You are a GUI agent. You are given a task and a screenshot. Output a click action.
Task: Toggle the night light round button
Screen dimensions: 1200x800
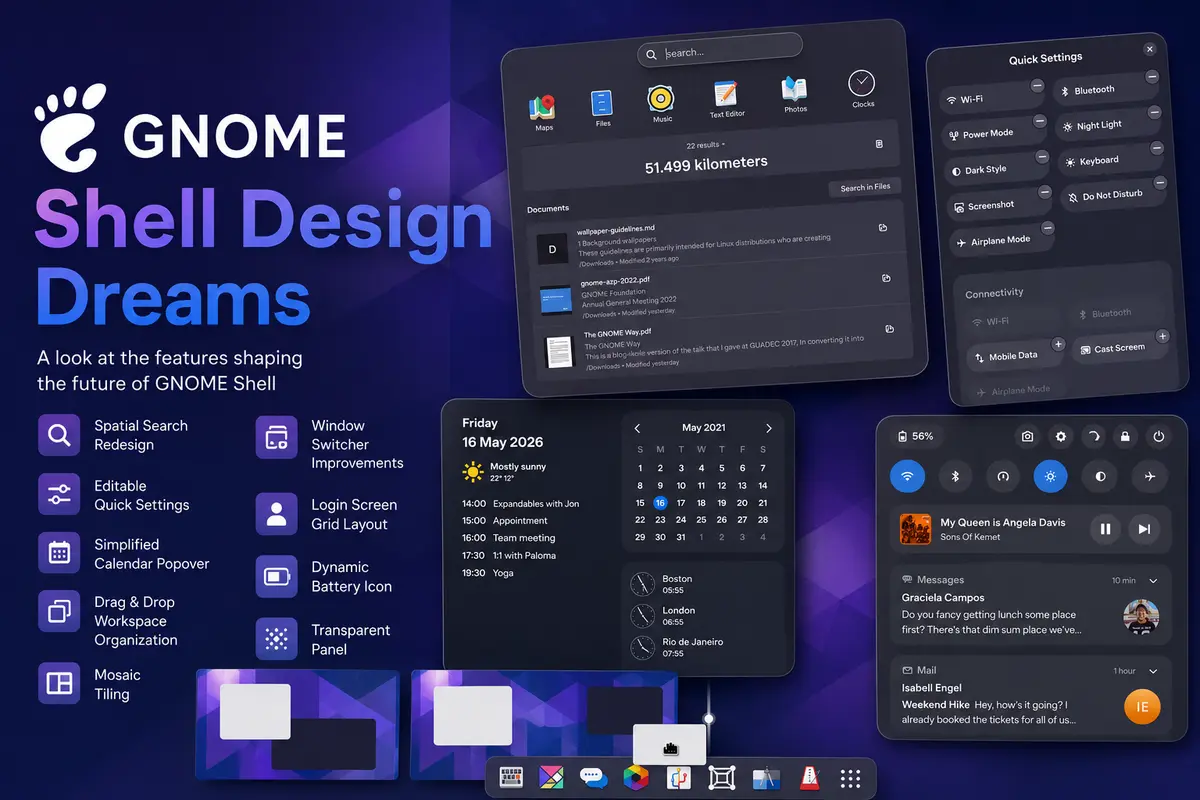1051,476
